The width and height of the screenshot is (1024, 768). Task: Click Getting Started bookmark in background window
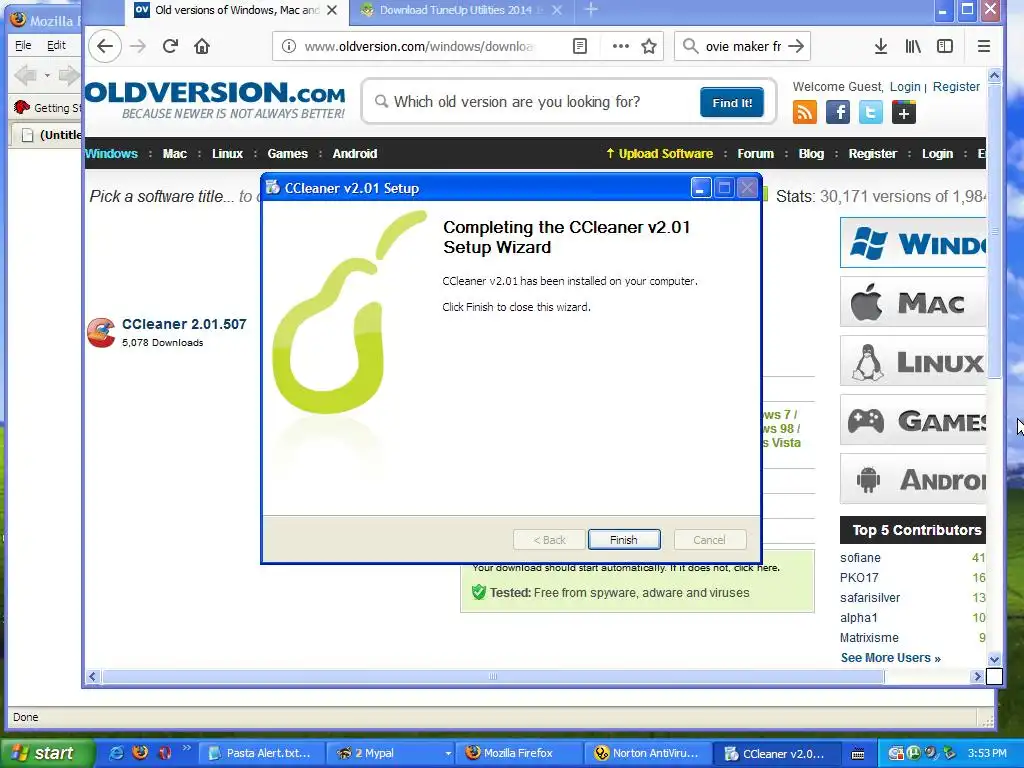[x=48, y=108]
